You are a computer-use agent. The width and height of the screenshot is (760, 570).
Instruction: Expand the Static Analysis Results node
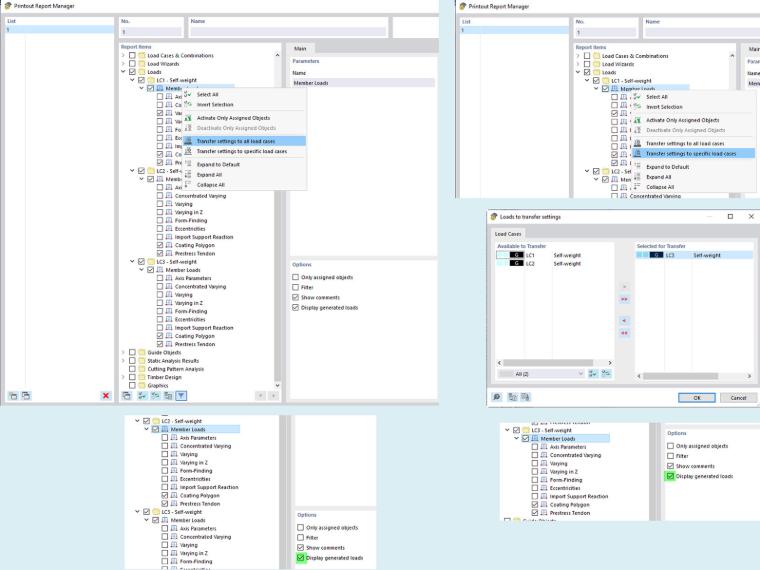click(123, 361)
